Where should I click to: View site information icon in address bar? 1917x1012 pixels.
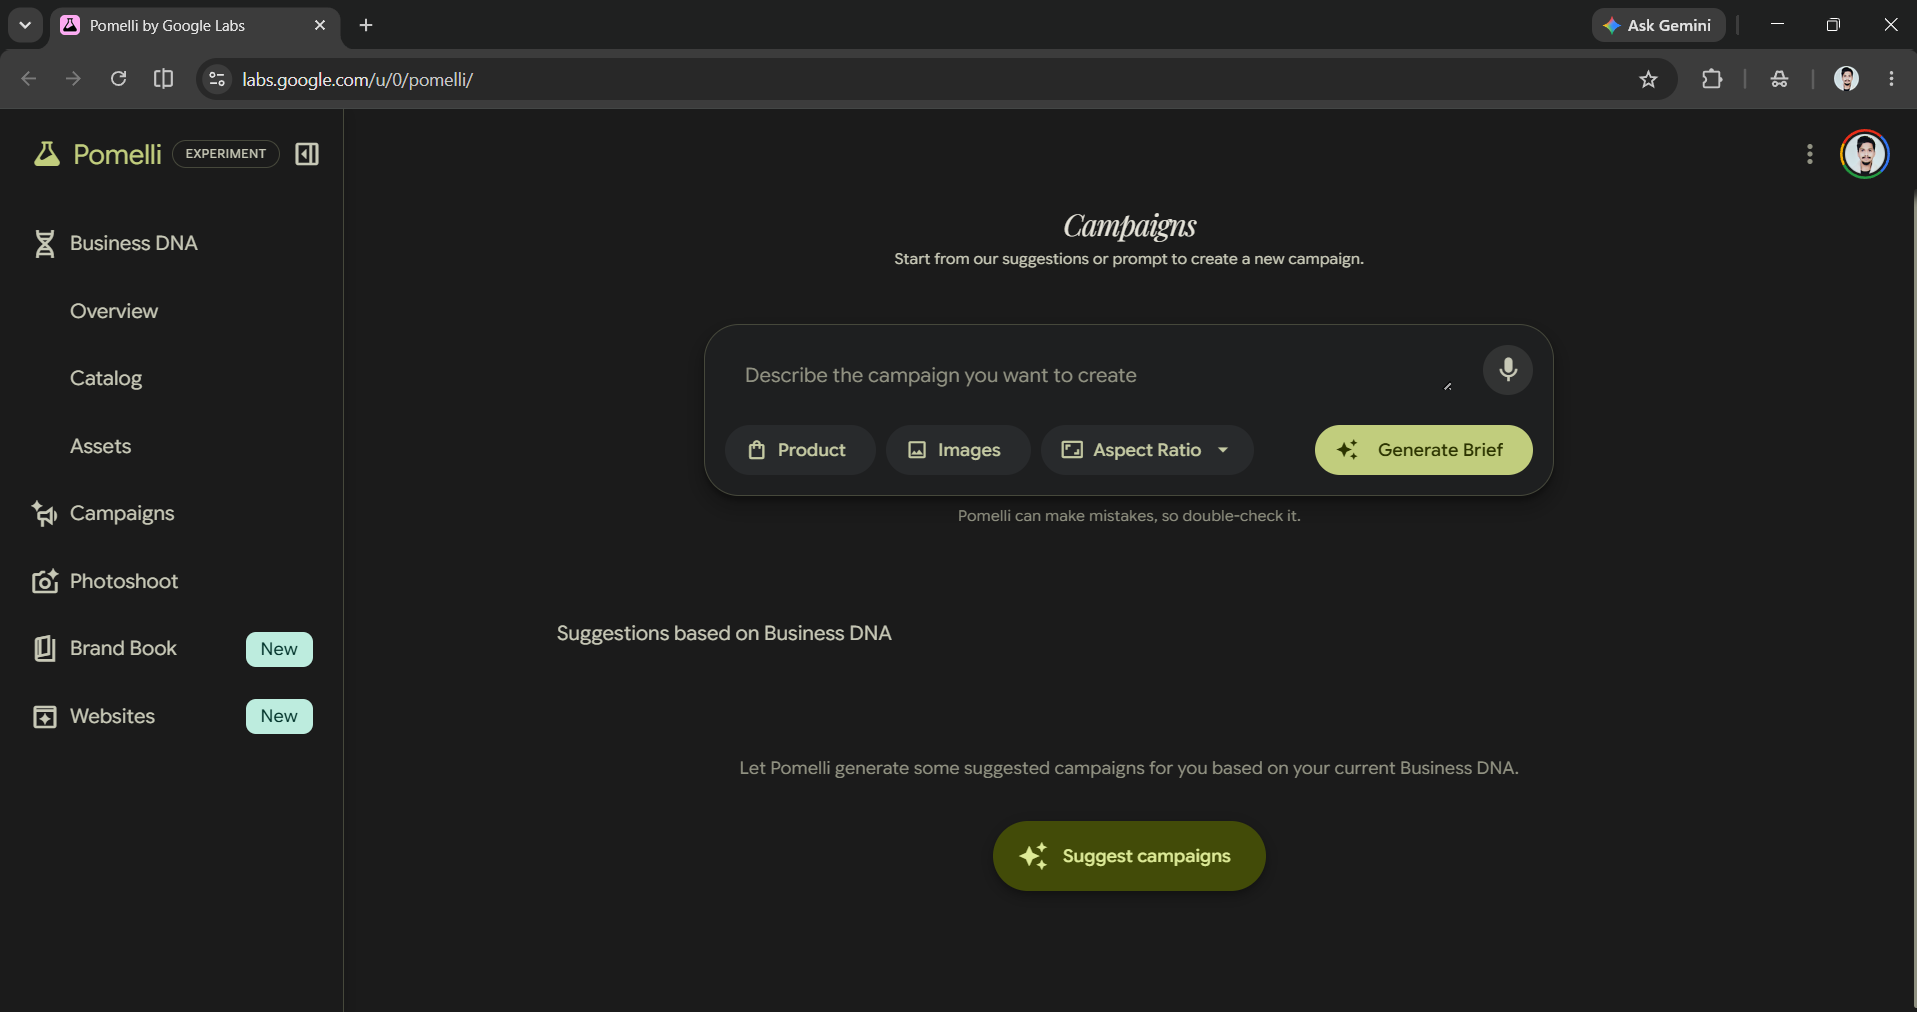[217, 79]
